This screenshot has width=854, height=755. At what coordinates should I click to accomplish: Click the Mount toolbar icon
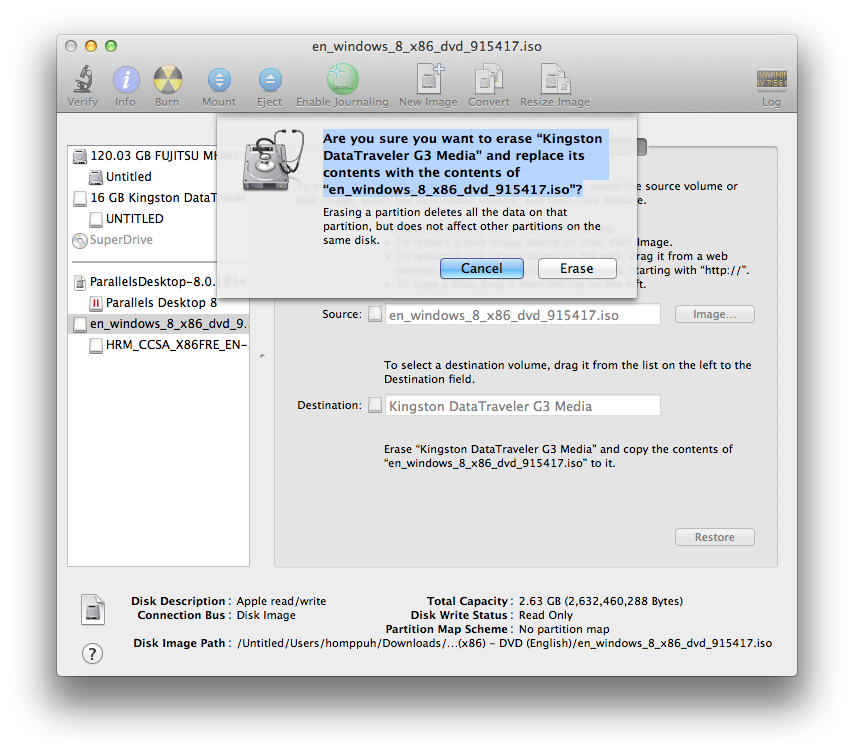click(219, 80)
